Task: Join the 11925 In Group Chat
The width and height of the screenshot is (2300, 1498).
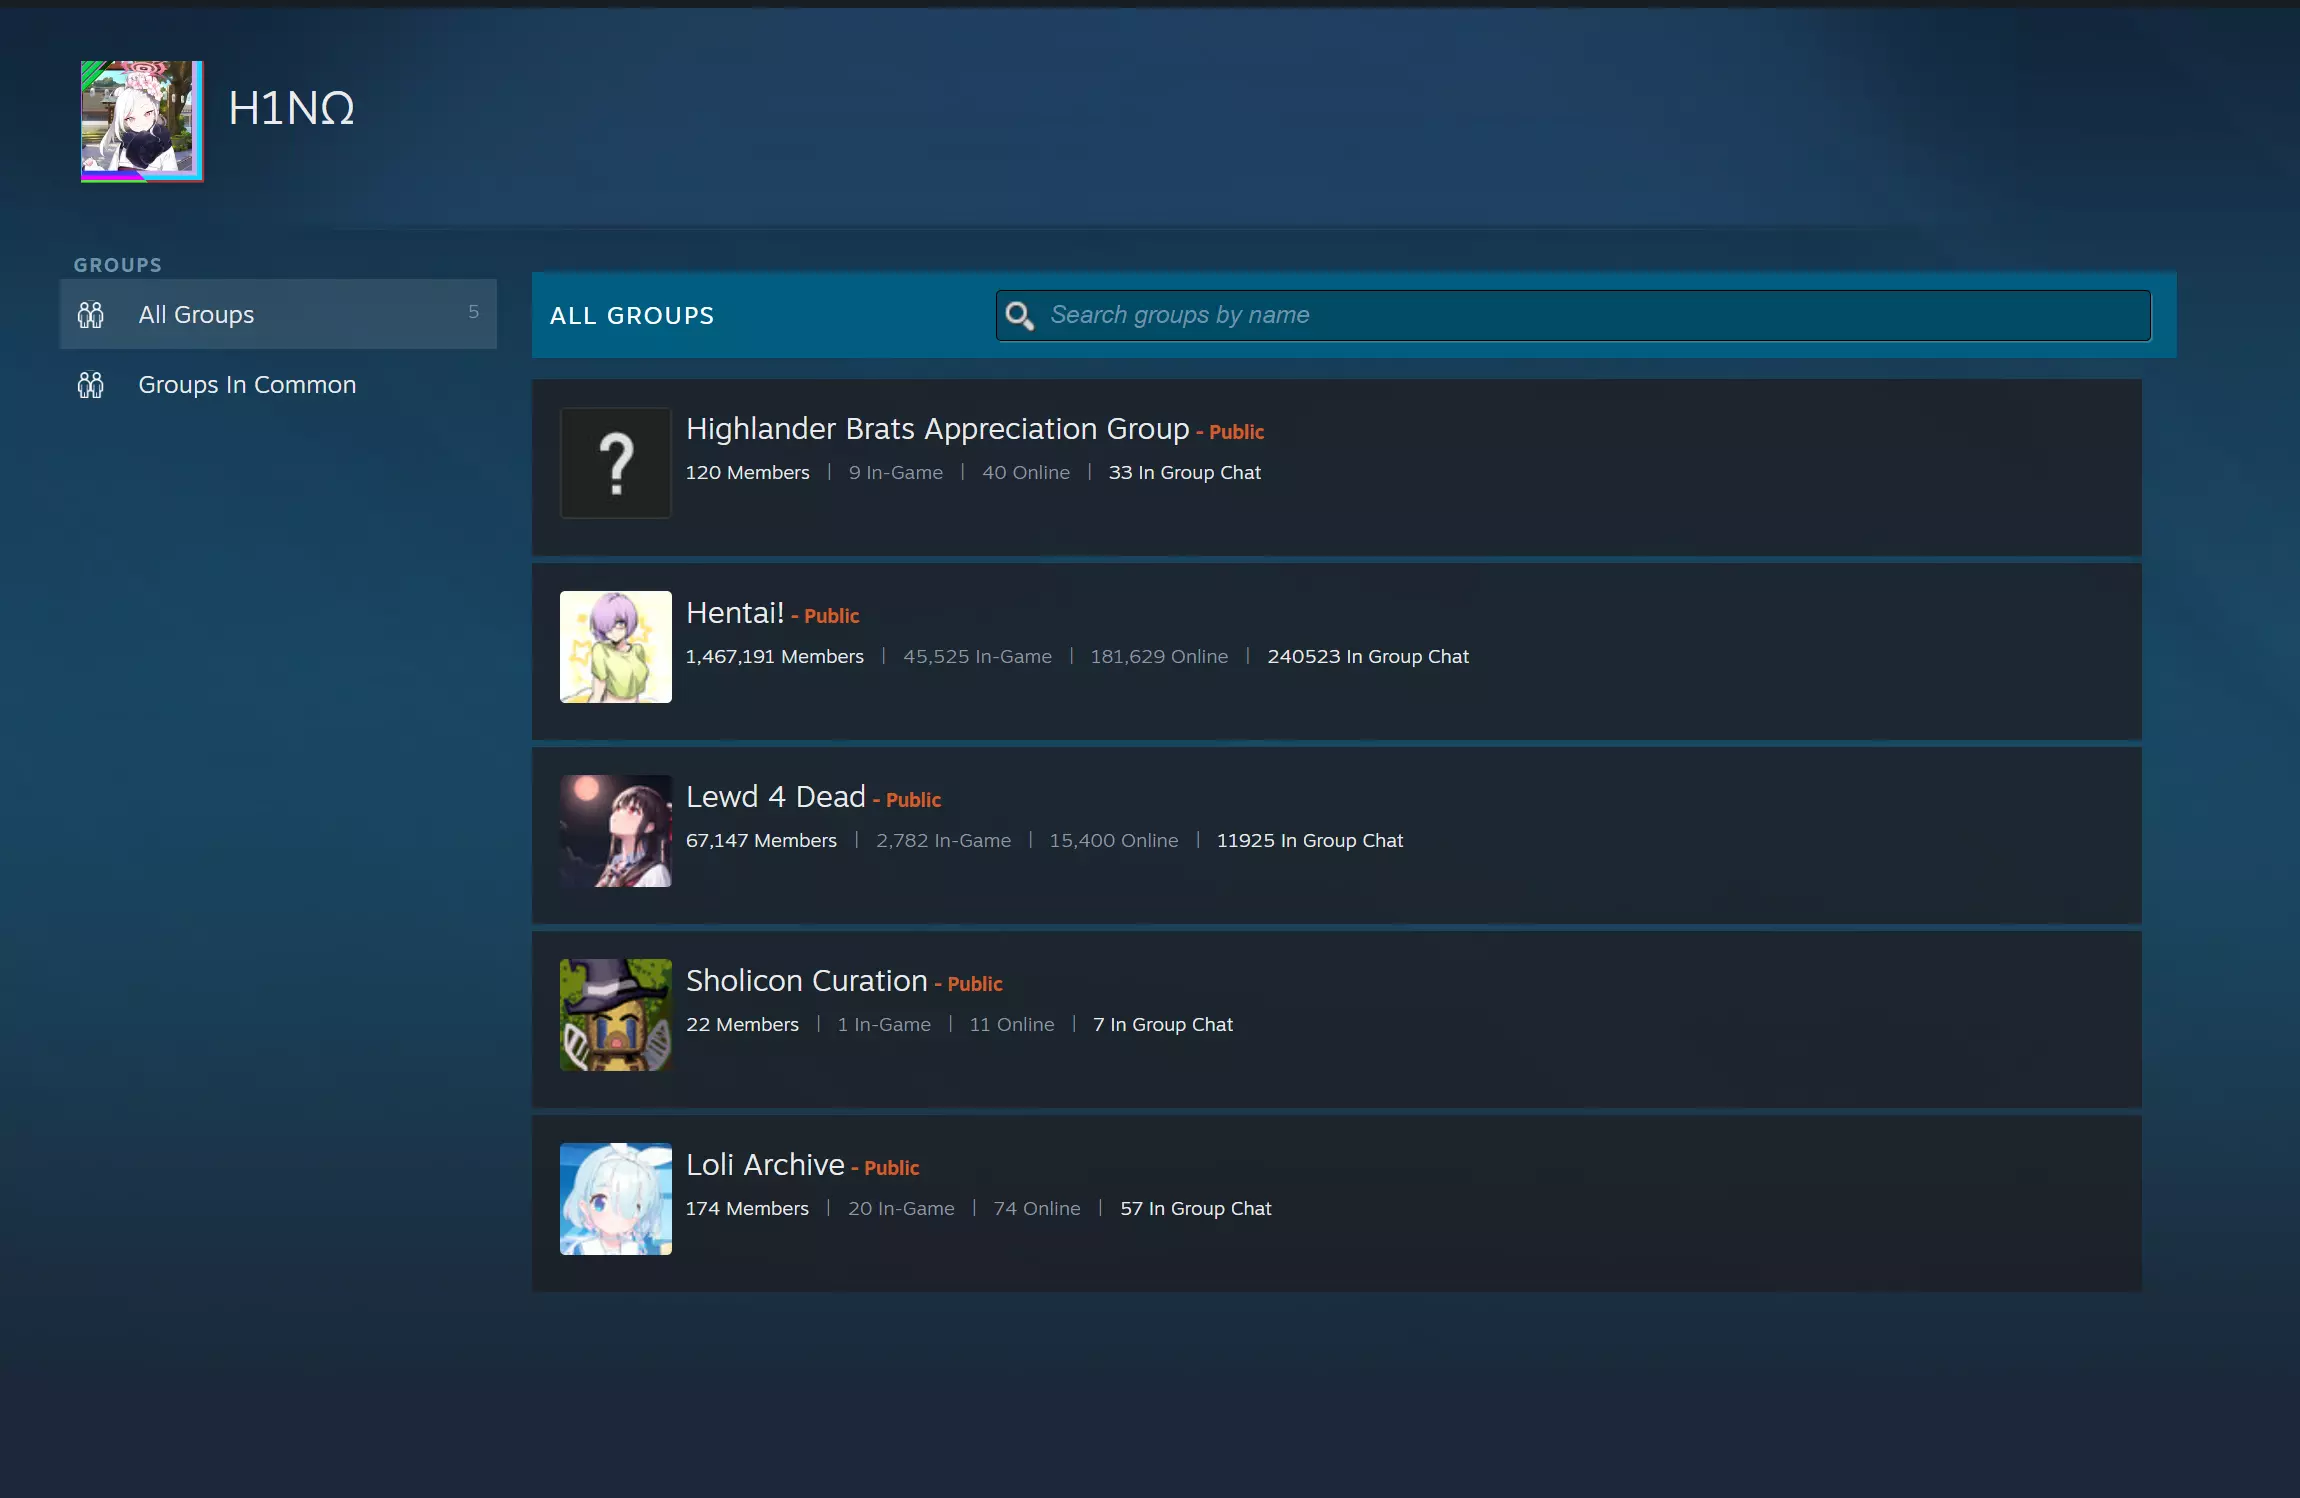Action: click(1310, 840)
